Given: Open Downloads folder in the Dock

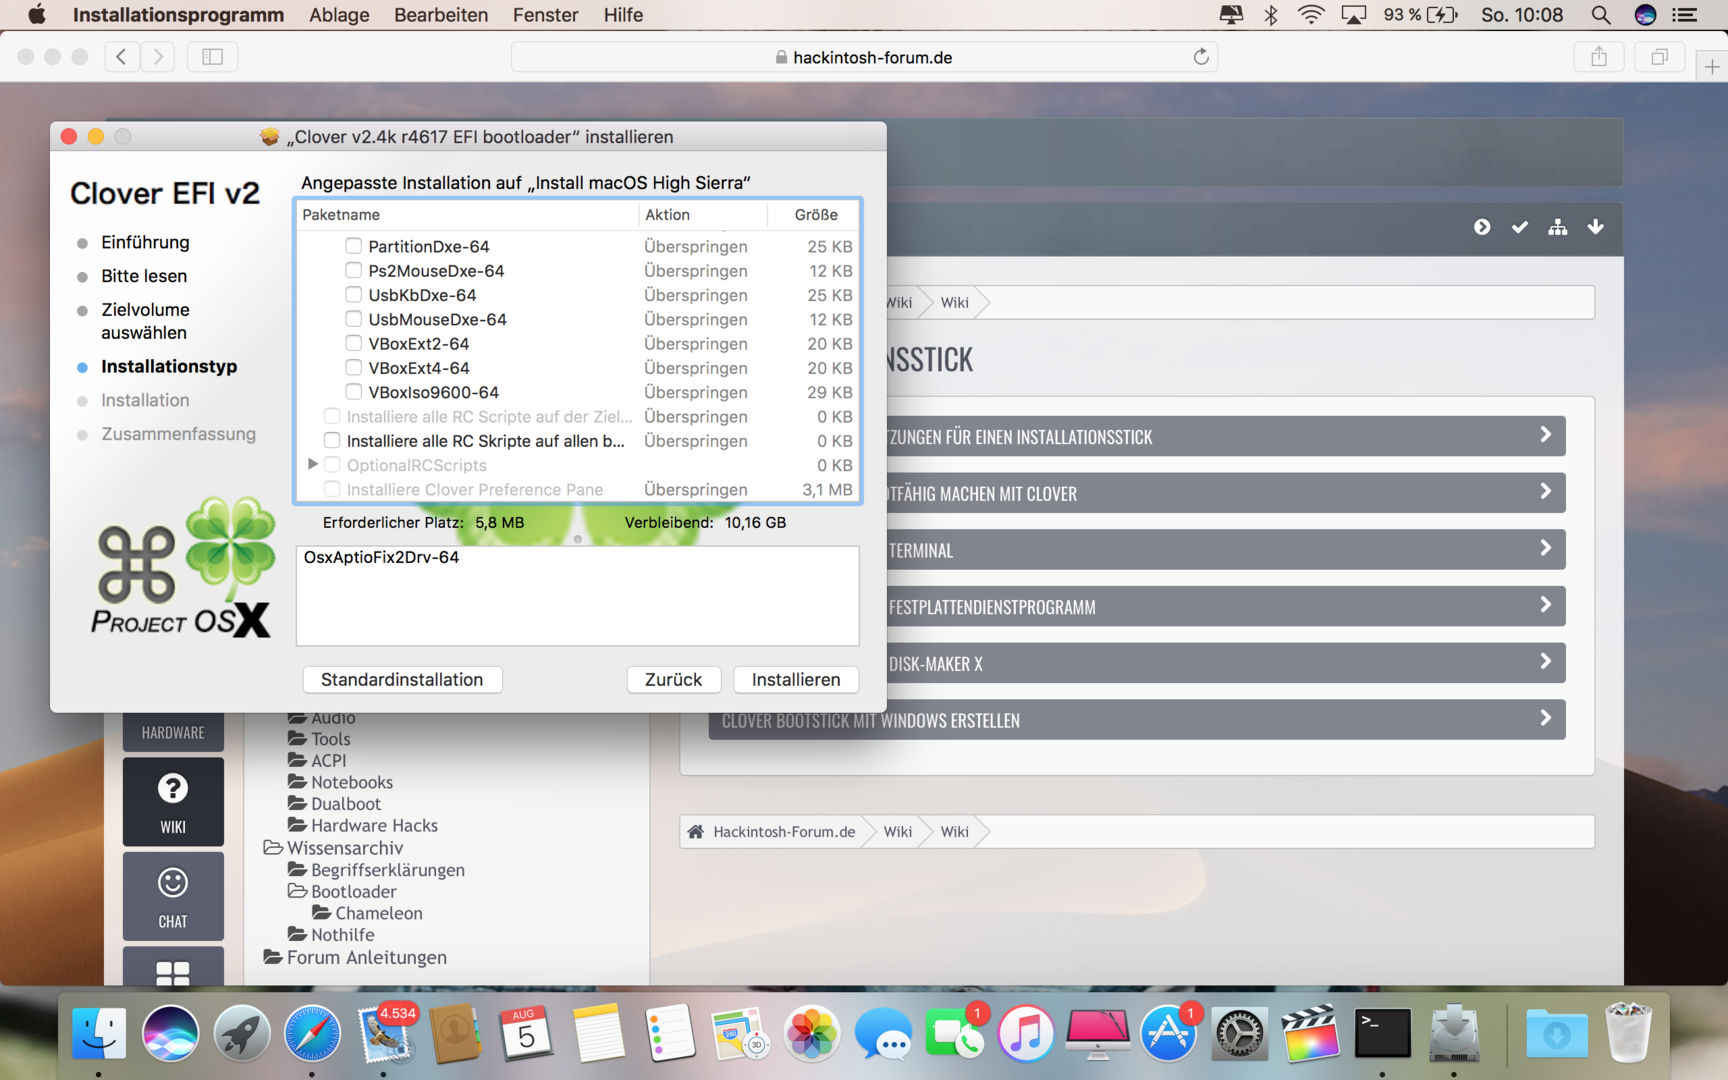Looking at the screenshot, I should [x=1556, y=1033].
